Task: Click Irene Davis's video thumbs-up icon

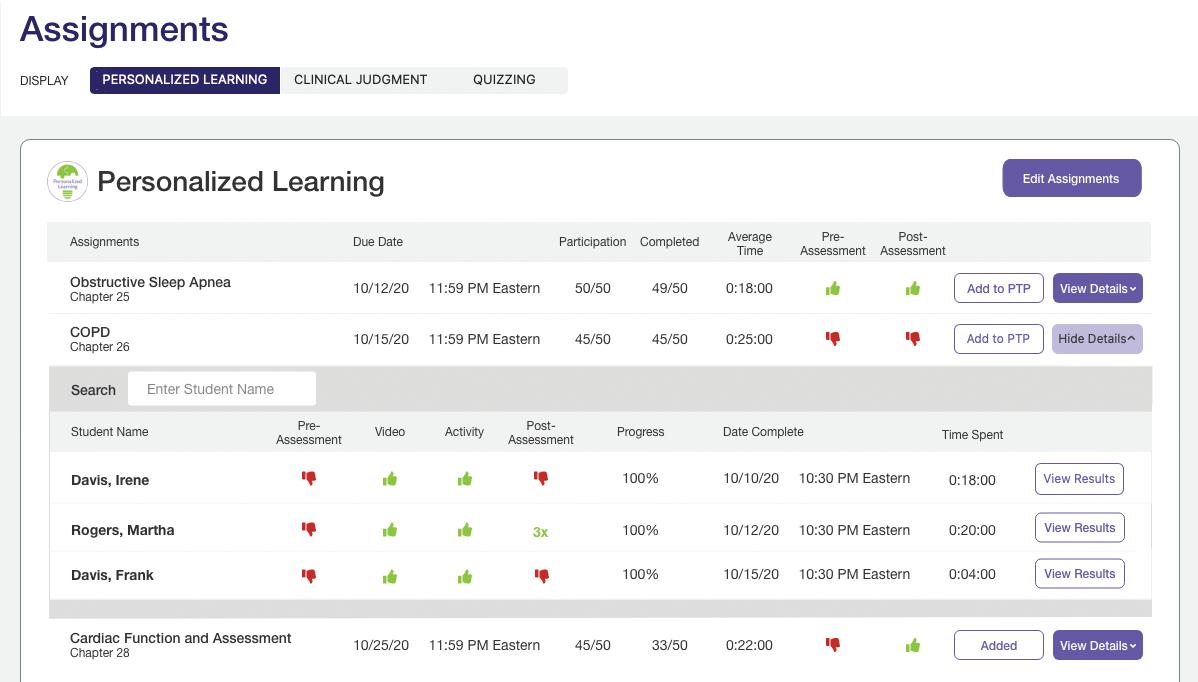Action: click(x=390, y=480)
